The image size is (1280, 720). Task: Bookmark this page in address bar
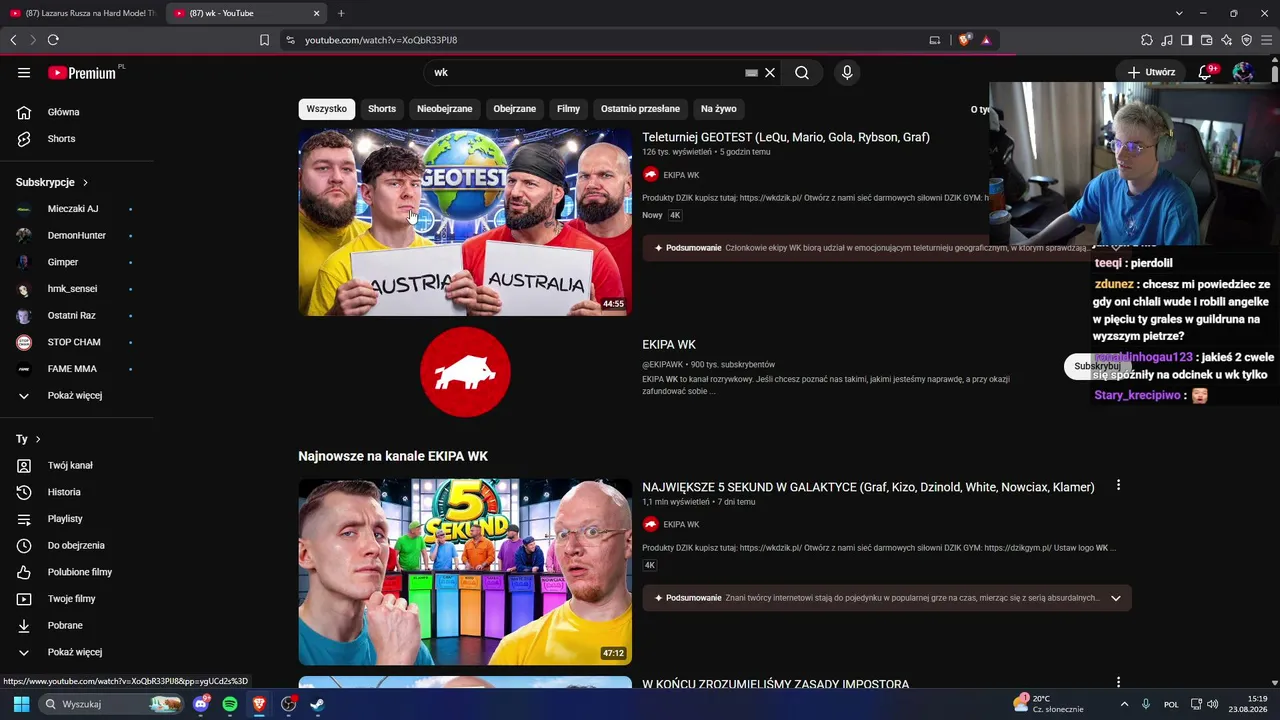point(265,40)
